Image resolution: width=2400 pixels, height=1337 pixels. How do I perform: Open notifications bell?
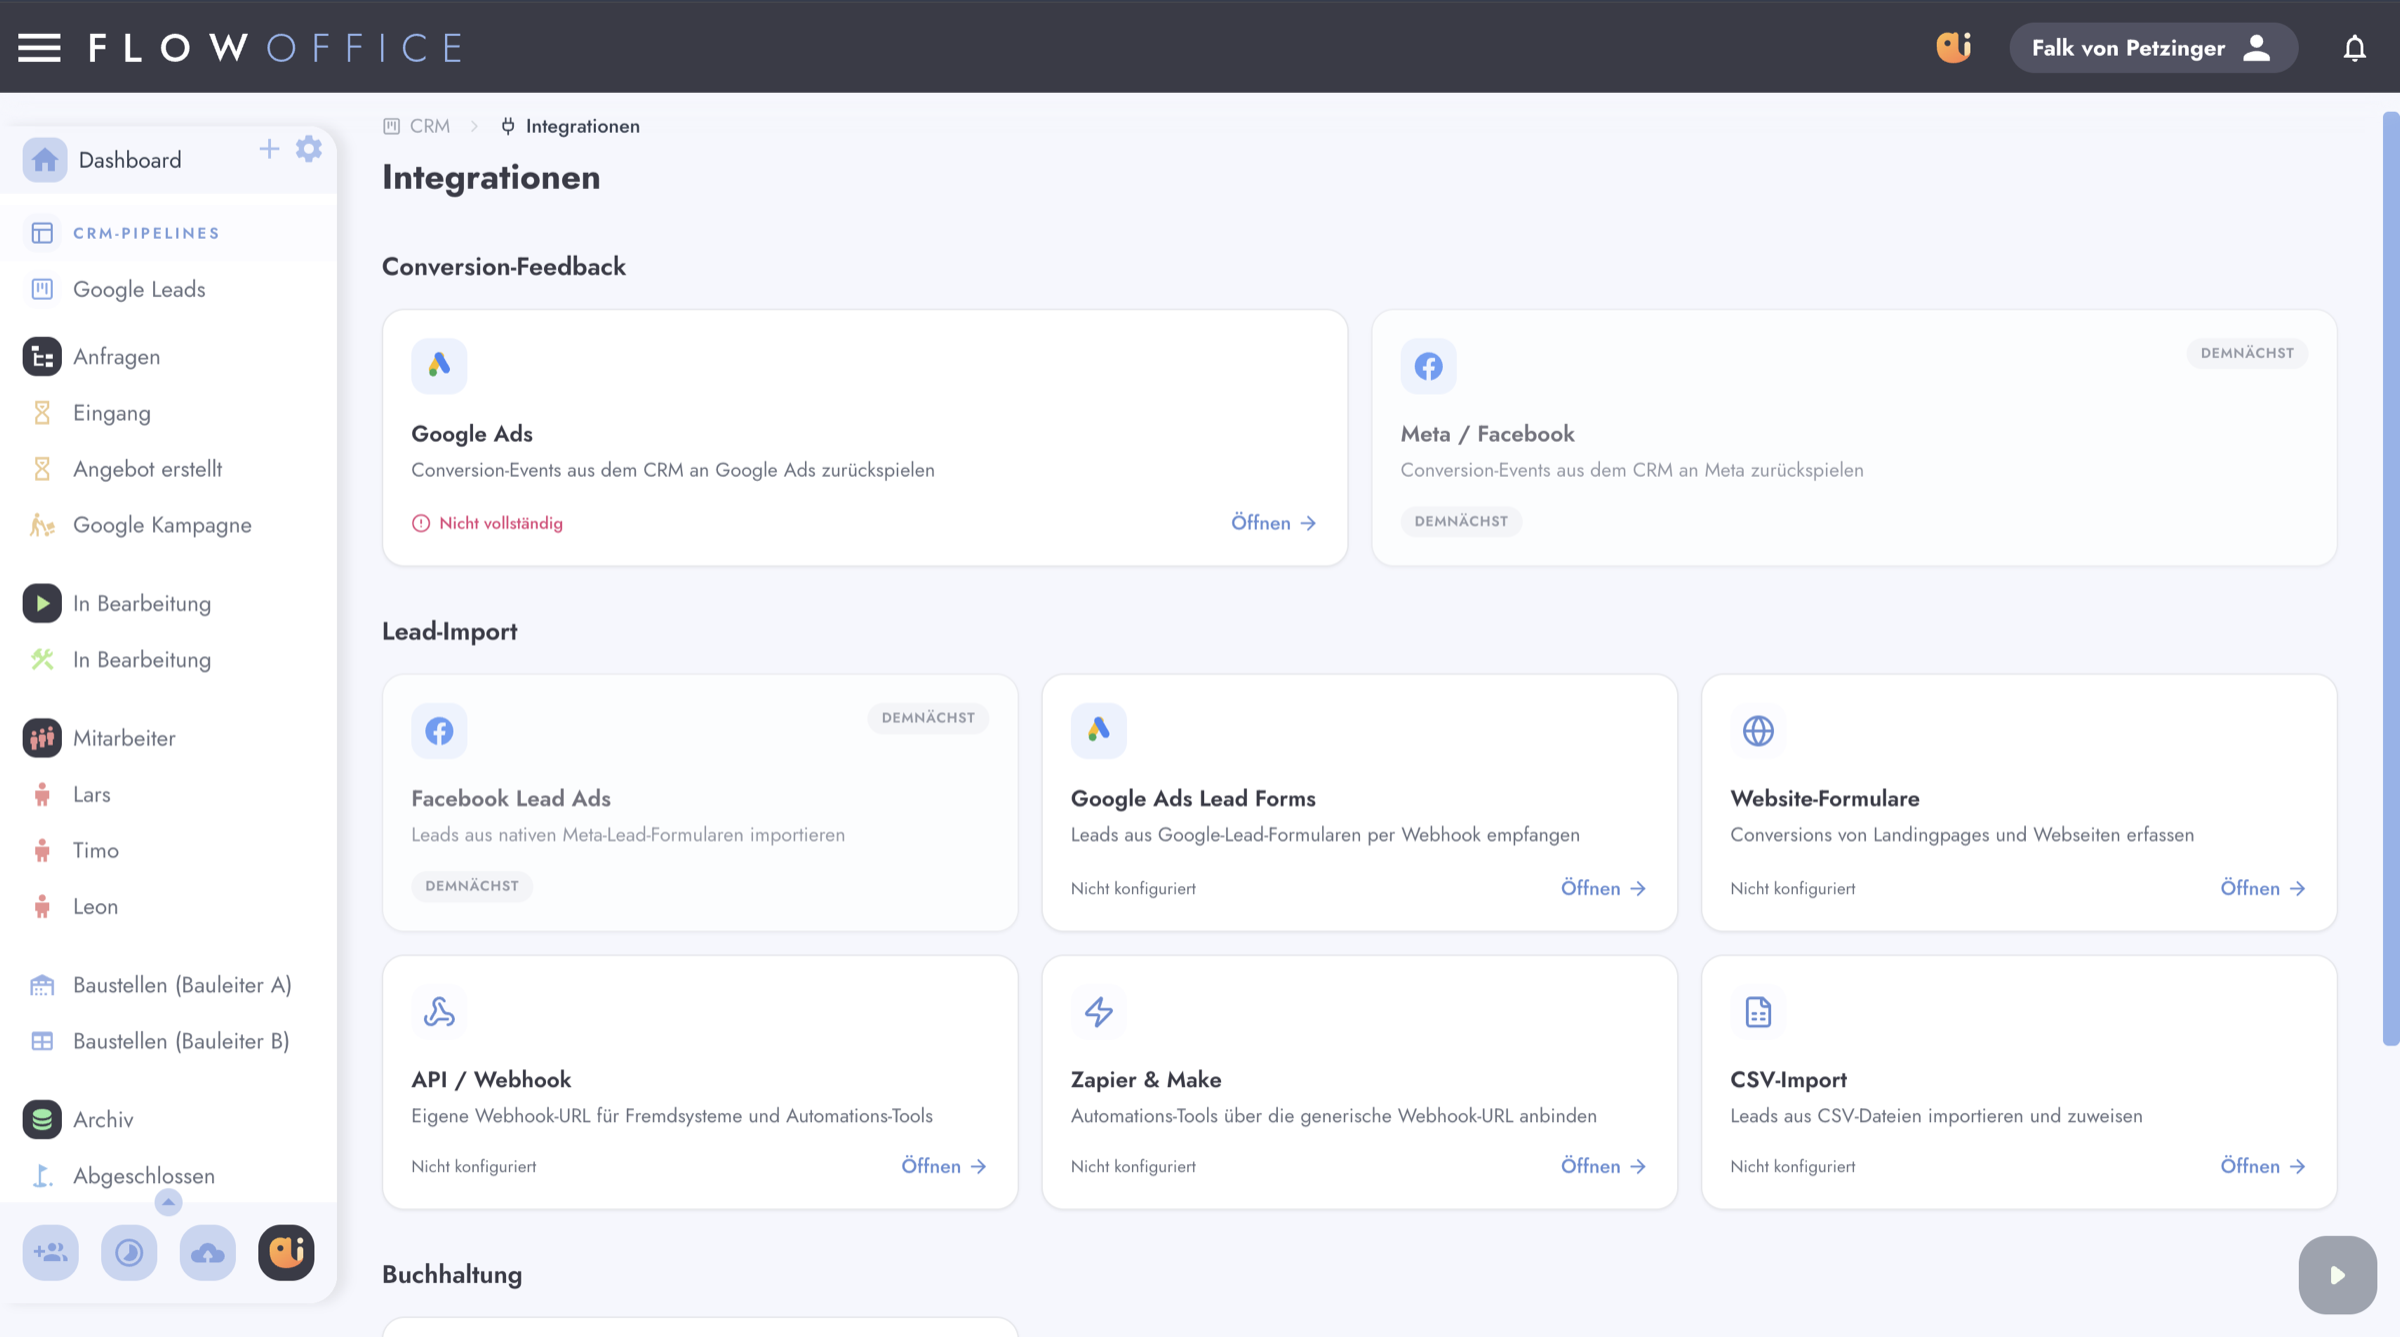[2355, 48]
